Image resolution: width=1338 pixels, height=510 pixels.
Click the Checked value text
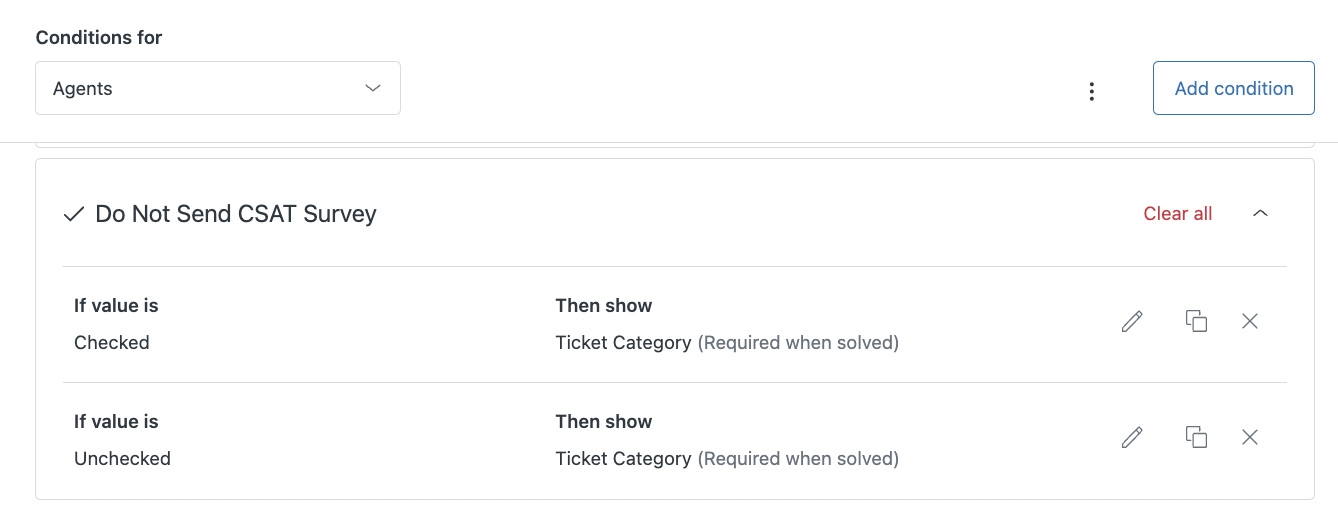[x=112, y=343]
